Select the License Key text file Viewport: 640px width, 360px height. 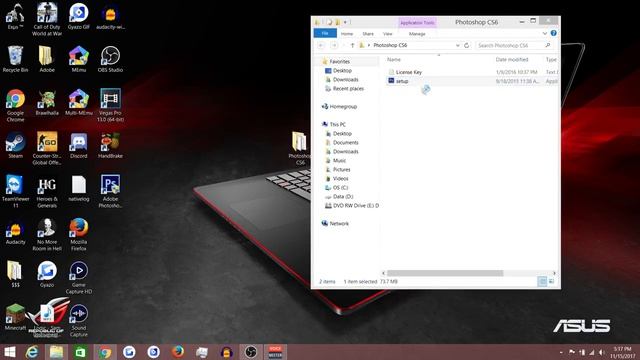pyautogui.click(x=409, y=72)
